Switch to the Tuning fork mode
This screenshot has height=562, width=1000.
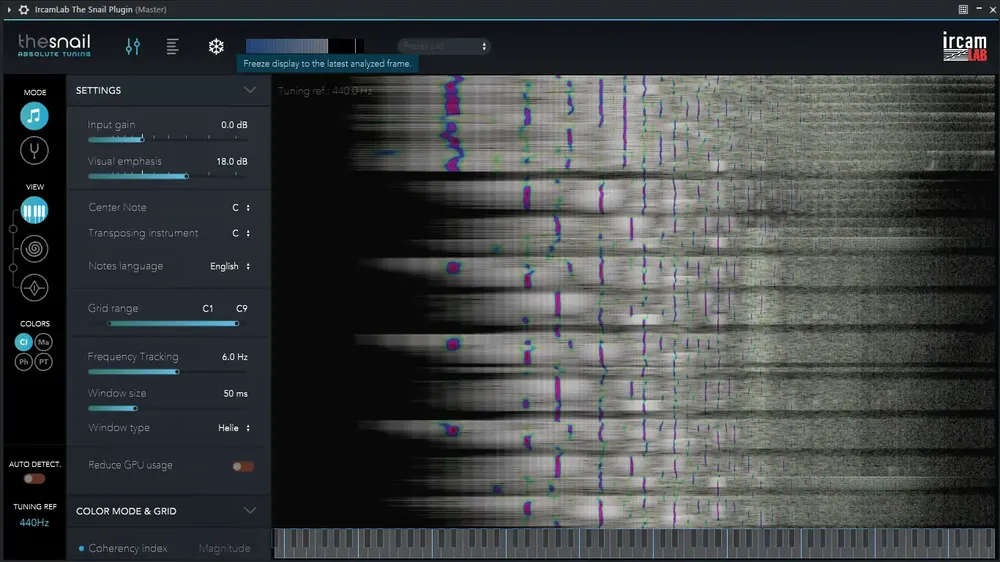pos(34,151)
